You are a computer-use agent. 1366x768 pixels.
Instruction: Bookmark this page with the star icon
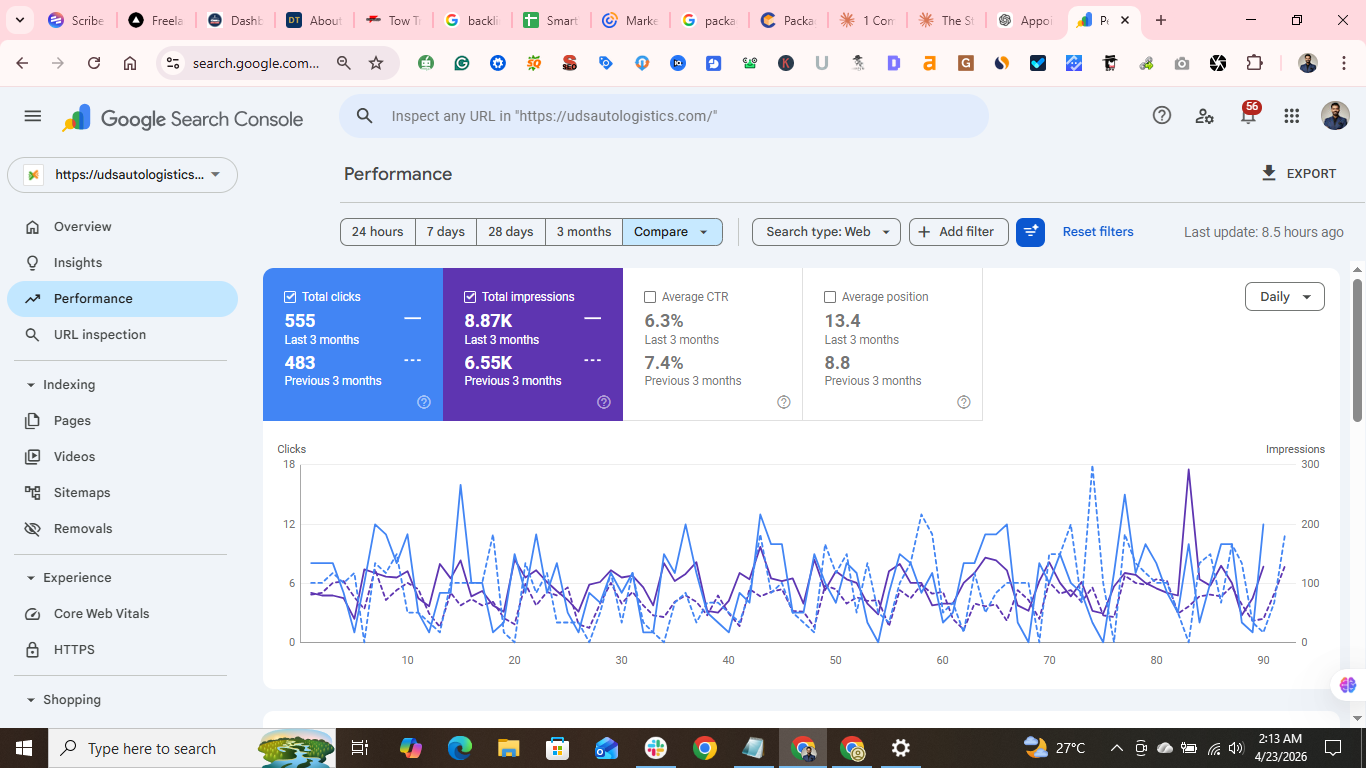tap(376, 63)
